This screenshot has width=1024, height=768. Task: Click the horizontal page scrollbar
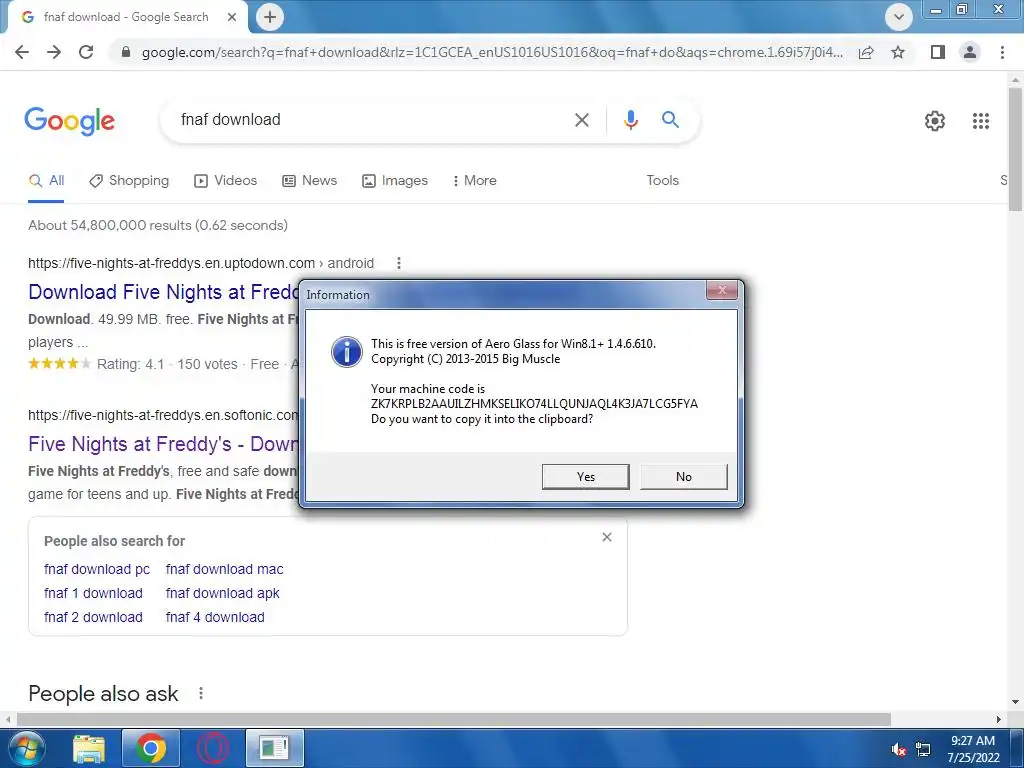click(454, 720)
